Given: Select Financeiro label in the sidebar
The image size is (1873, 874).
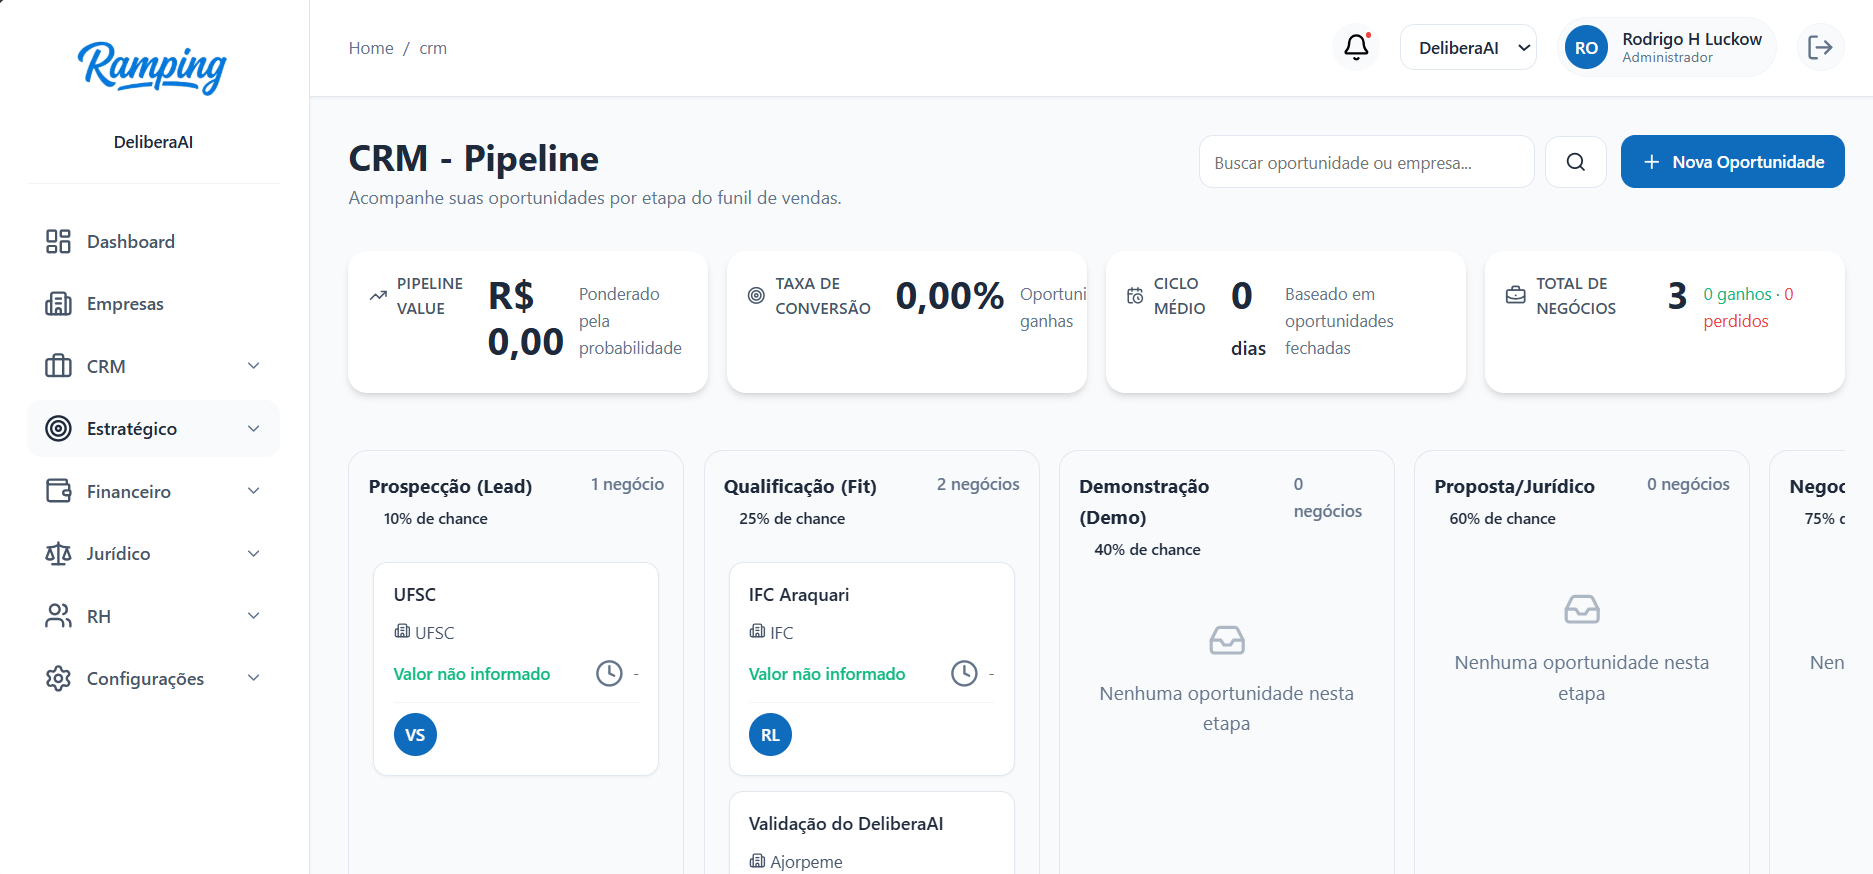Looking at the screenshot, I should click(x=129, y=491).
